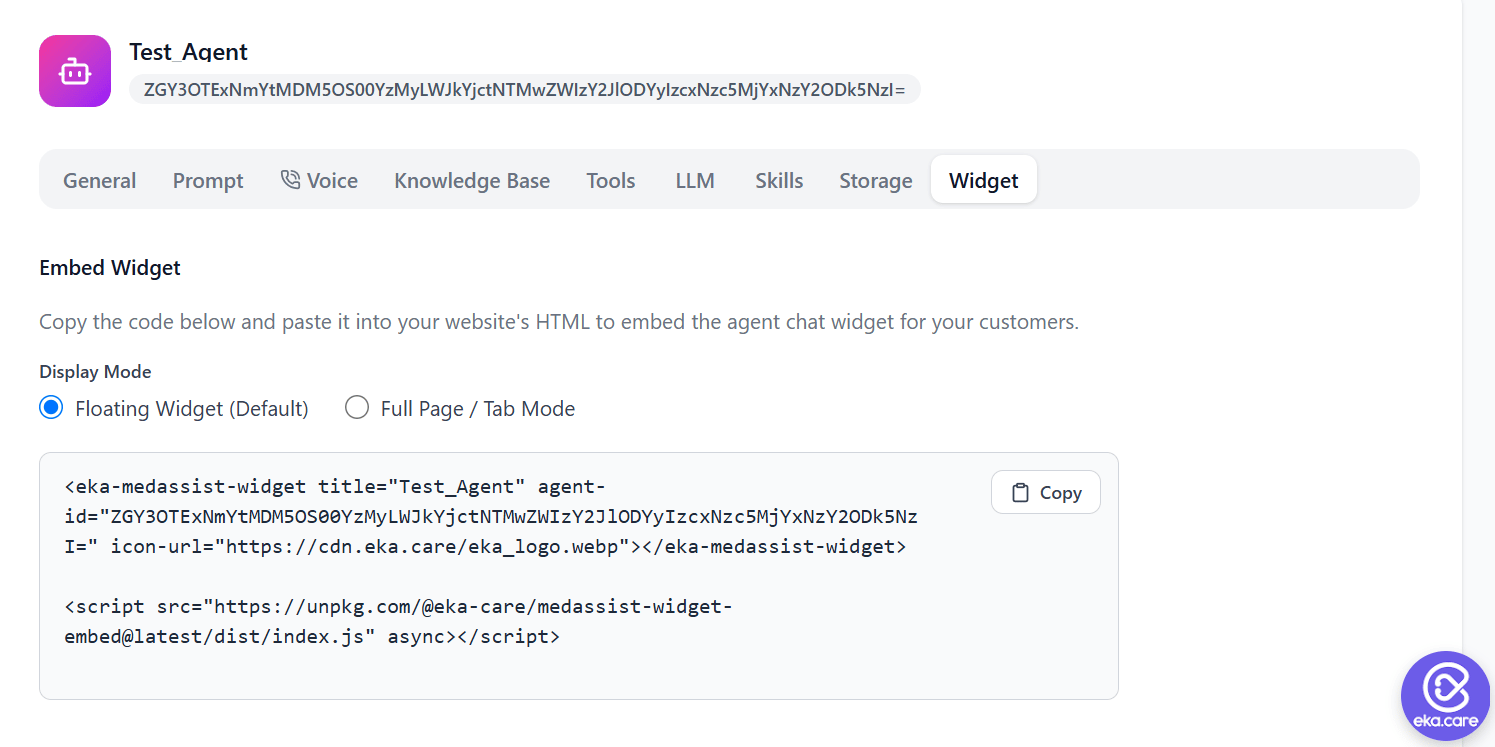Click the agent-id value line in code

click(491, 517)
